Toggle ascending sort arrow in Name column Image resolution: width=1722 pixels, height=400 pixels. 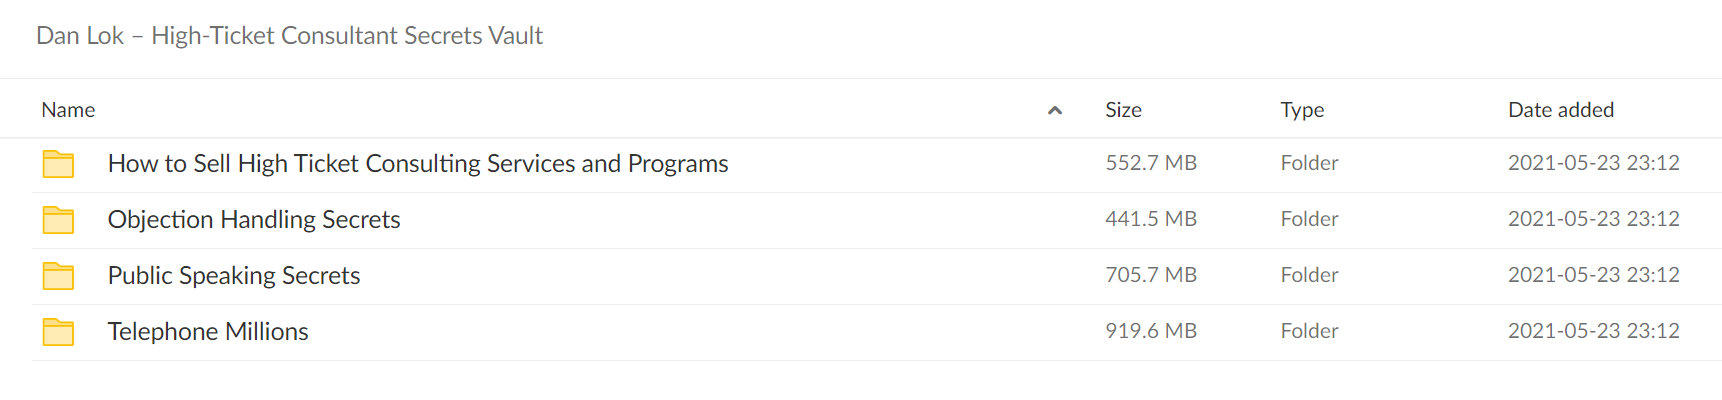click(x=1054, y=110)
